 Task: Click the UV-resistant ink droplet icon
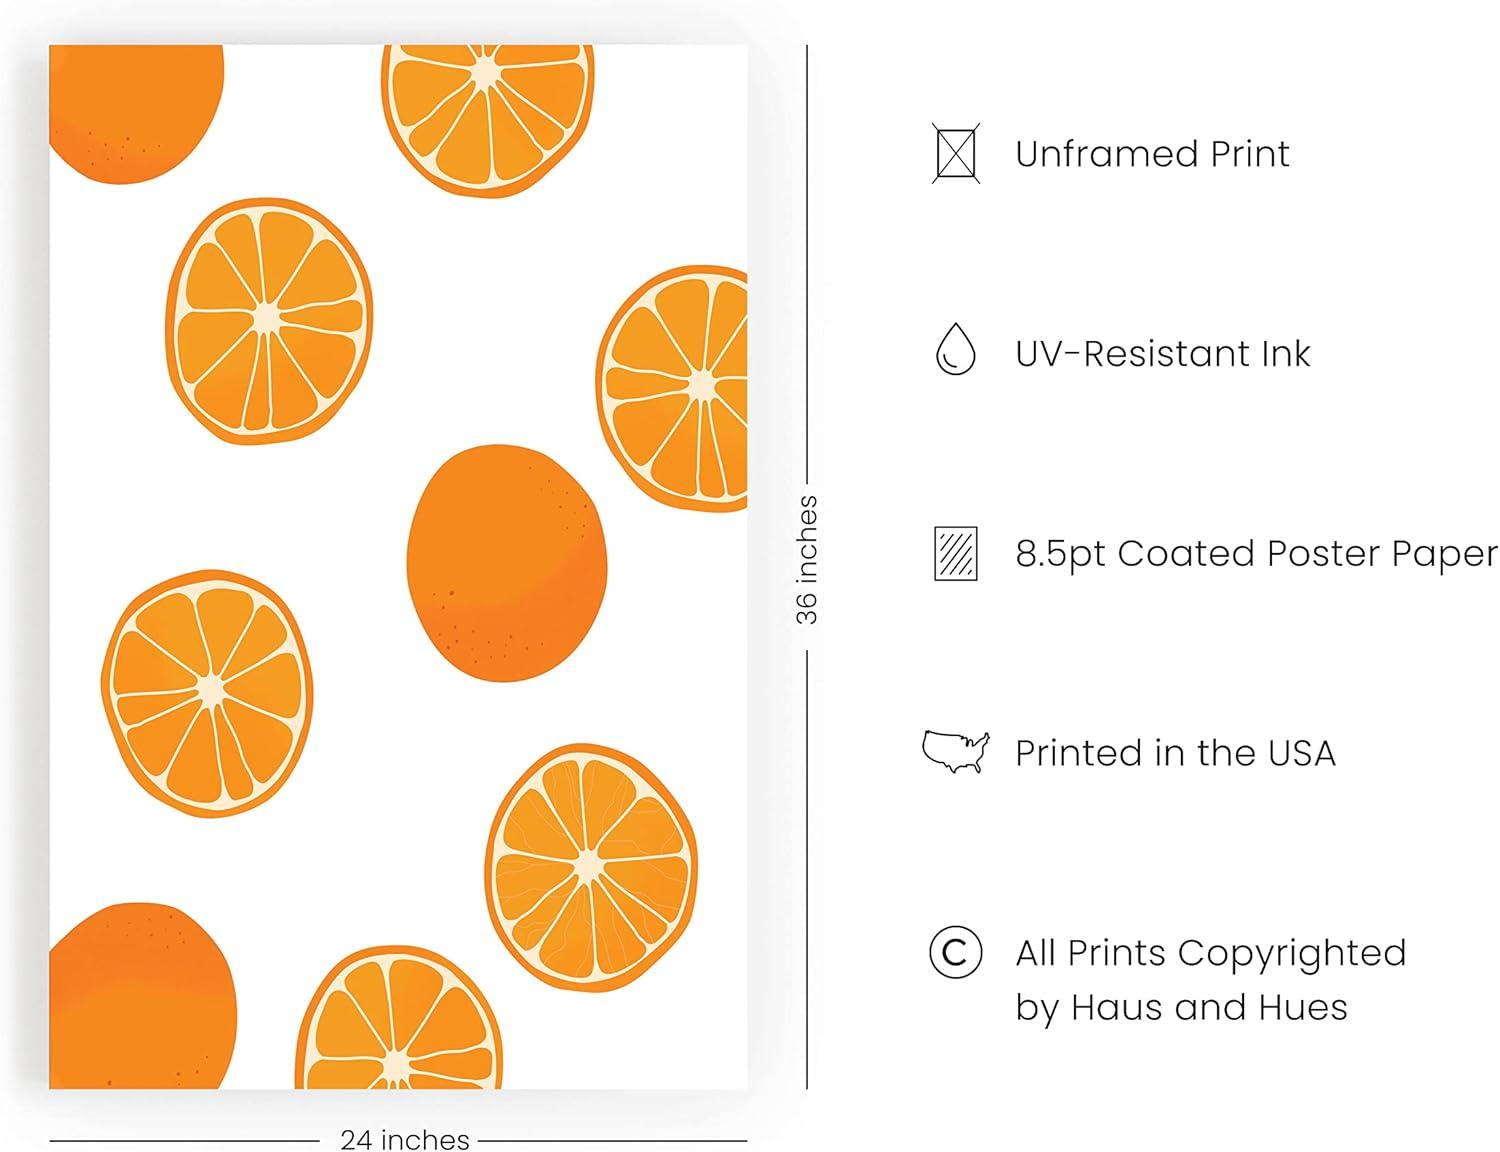pos(955,349)
